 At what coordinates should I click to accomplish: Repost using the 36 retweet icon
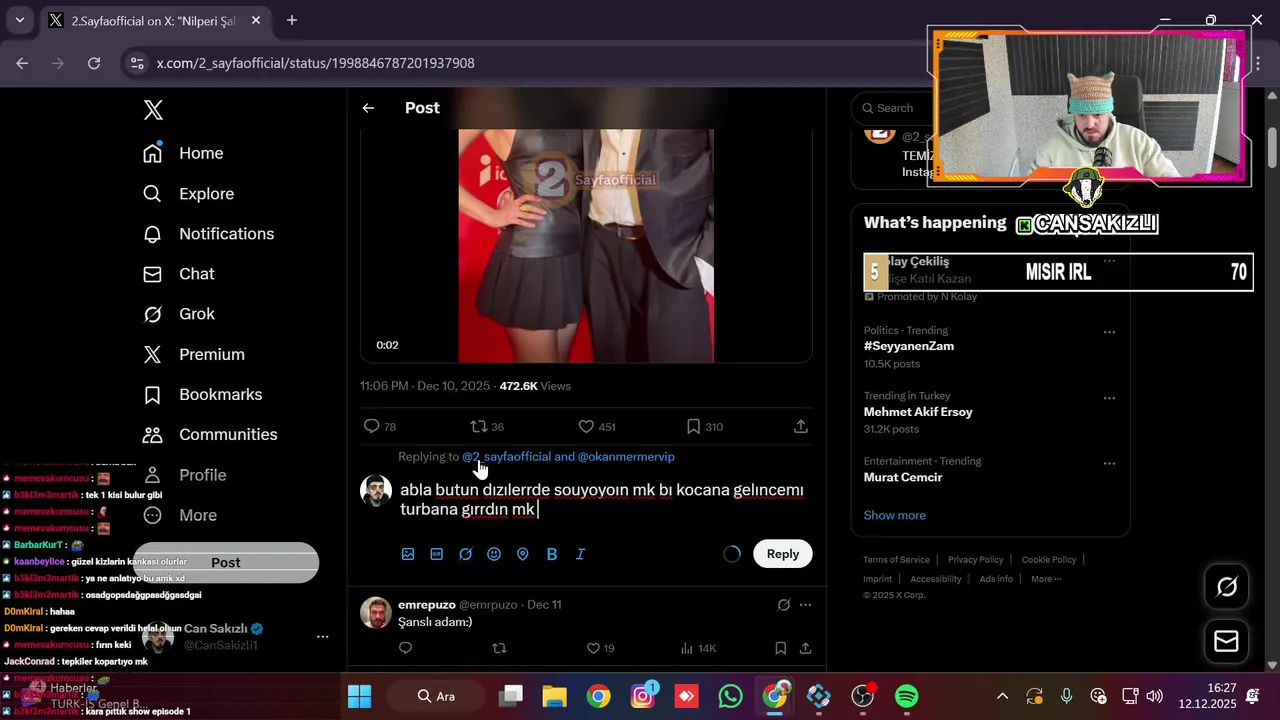[479, 426]
